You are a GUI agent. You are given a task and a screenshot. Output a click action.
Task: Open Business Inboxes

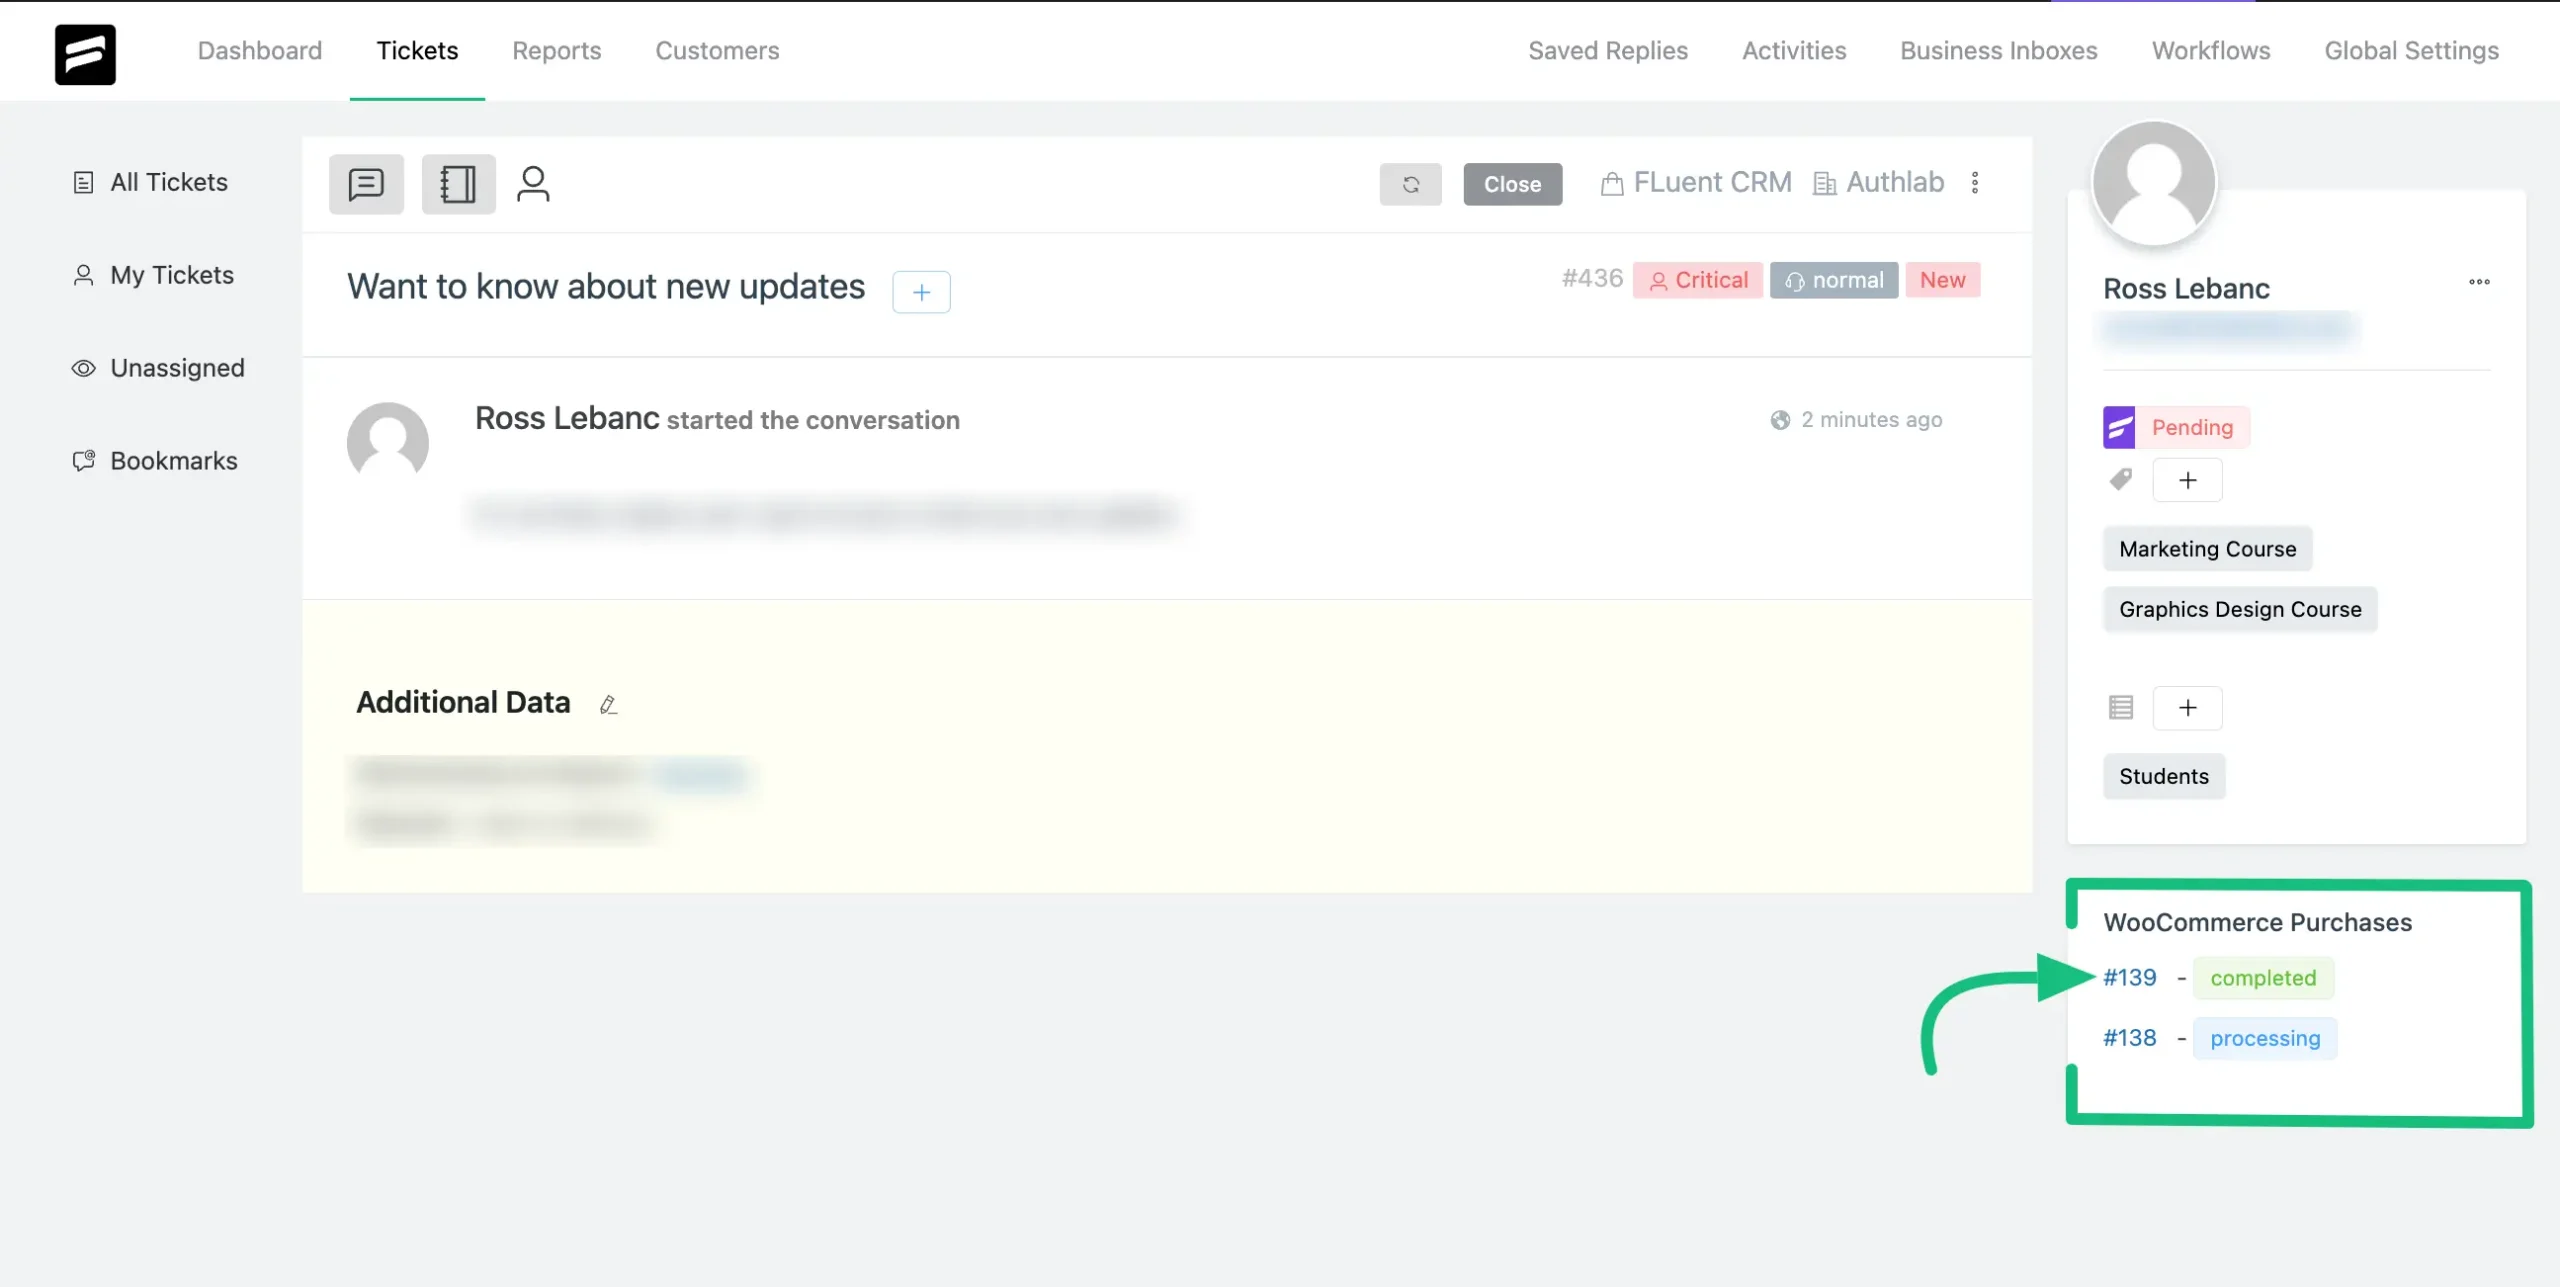tap(1999, 50)
